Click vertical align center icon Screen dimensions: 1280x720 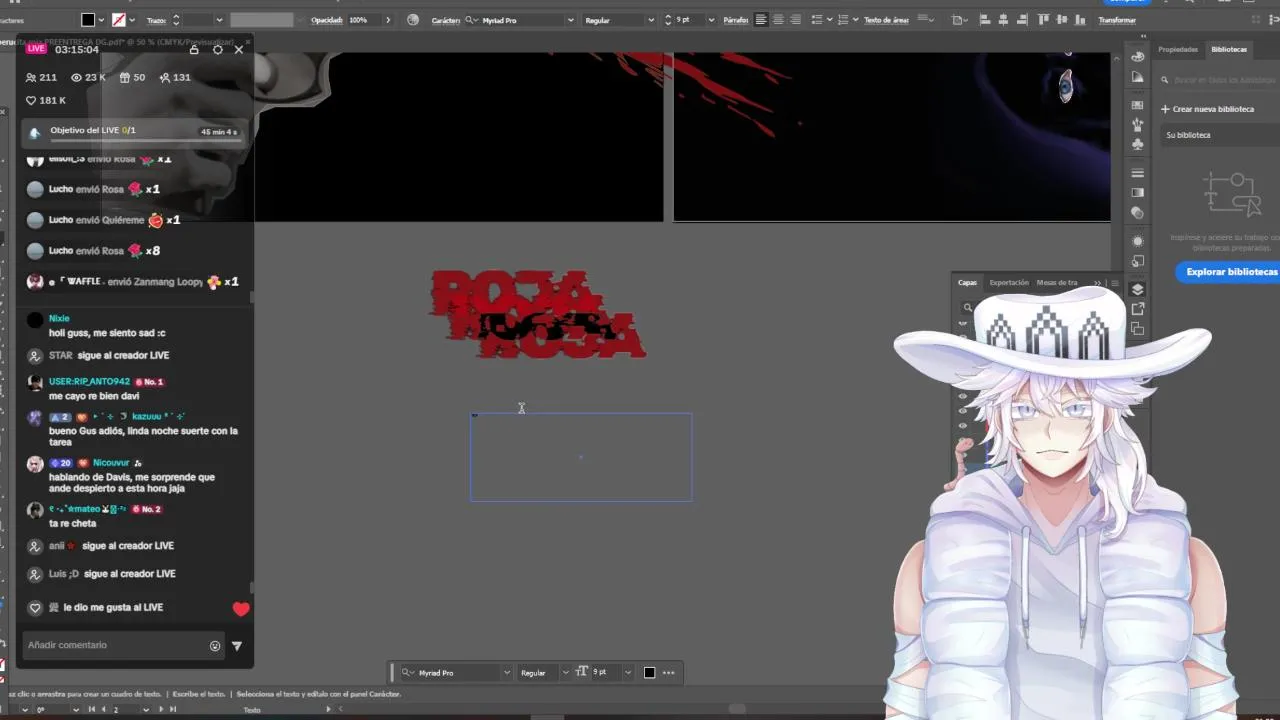[x=1062, y=20]
